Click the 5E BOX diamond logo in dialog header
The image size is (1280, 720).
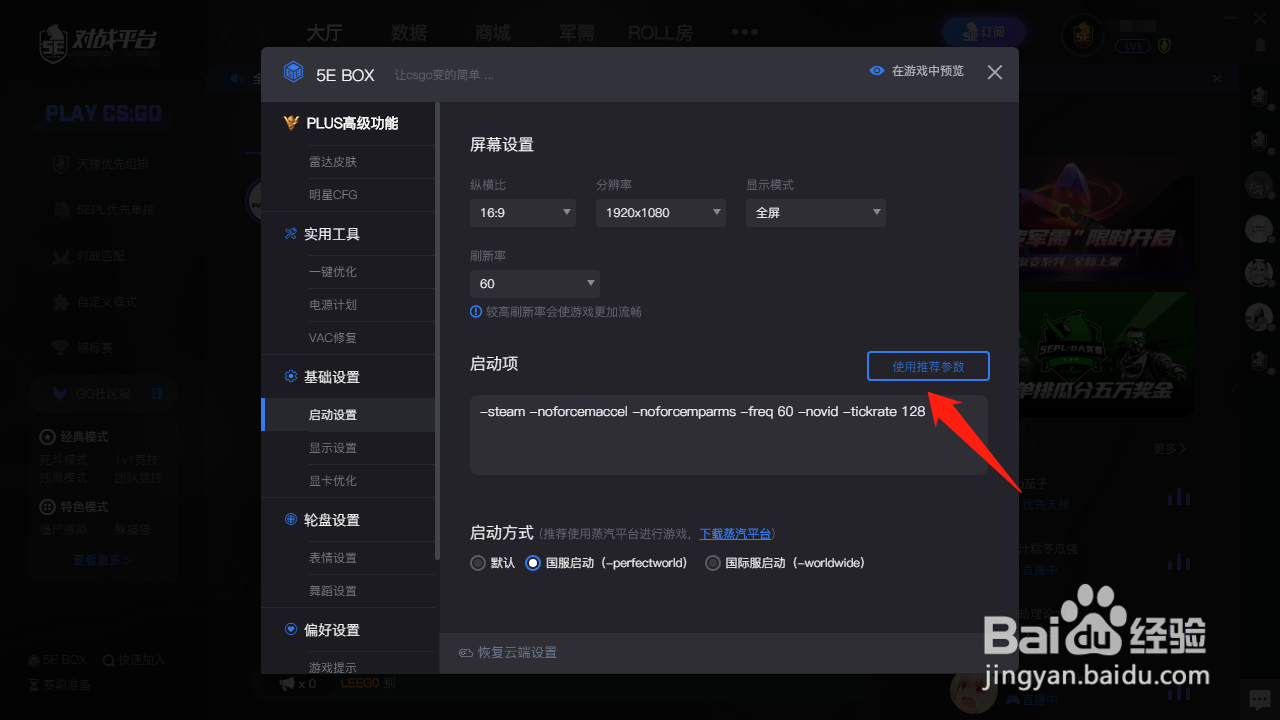point(293,72)
